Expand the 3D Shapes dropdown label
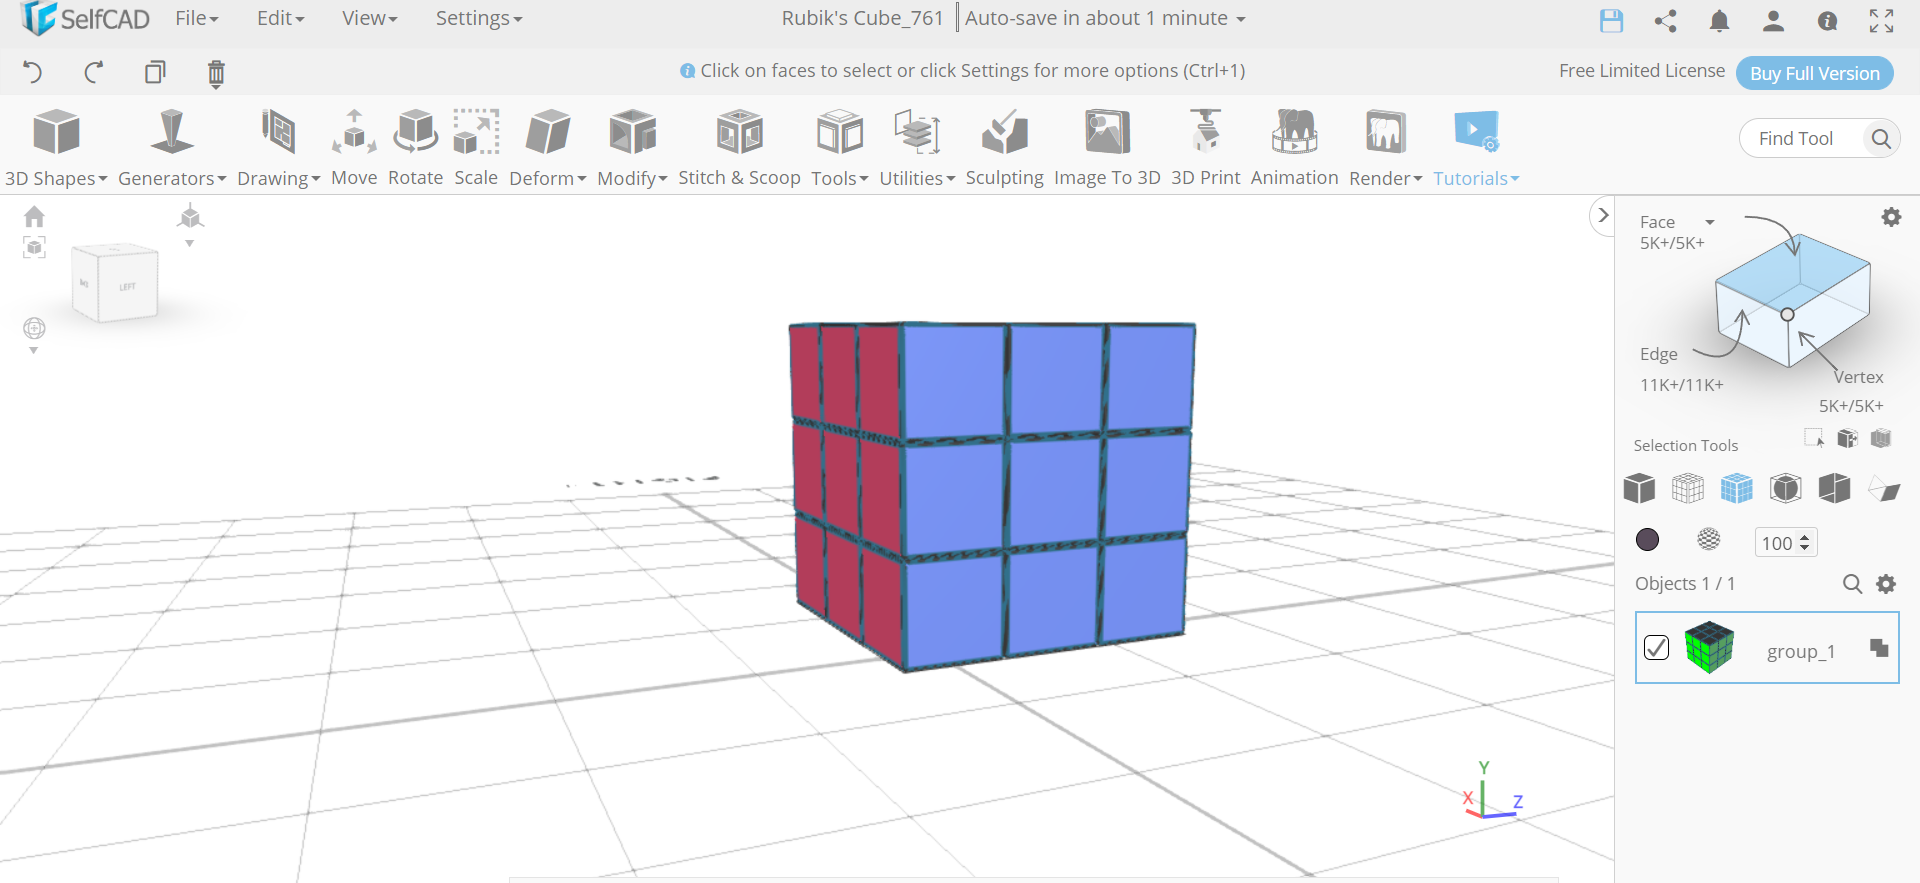This screenshot has height=883, width=1920. click(x=56, y=178)
